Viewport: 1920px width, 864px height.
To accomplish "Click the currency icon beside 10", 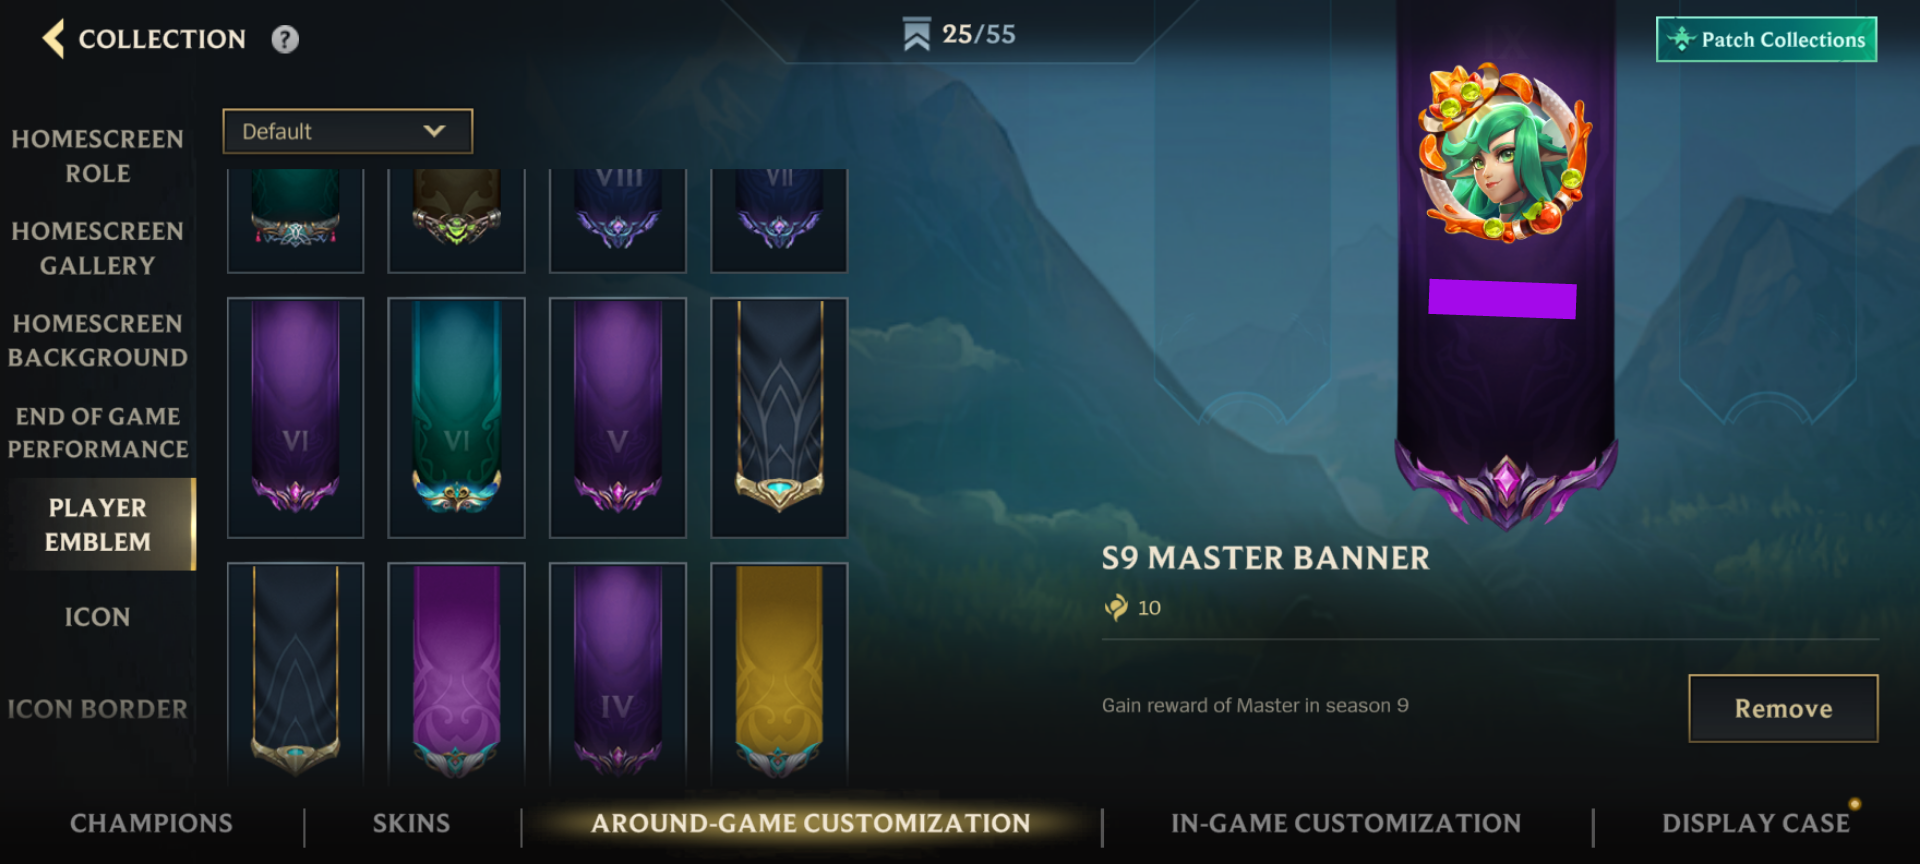I will pos(1116,607).
